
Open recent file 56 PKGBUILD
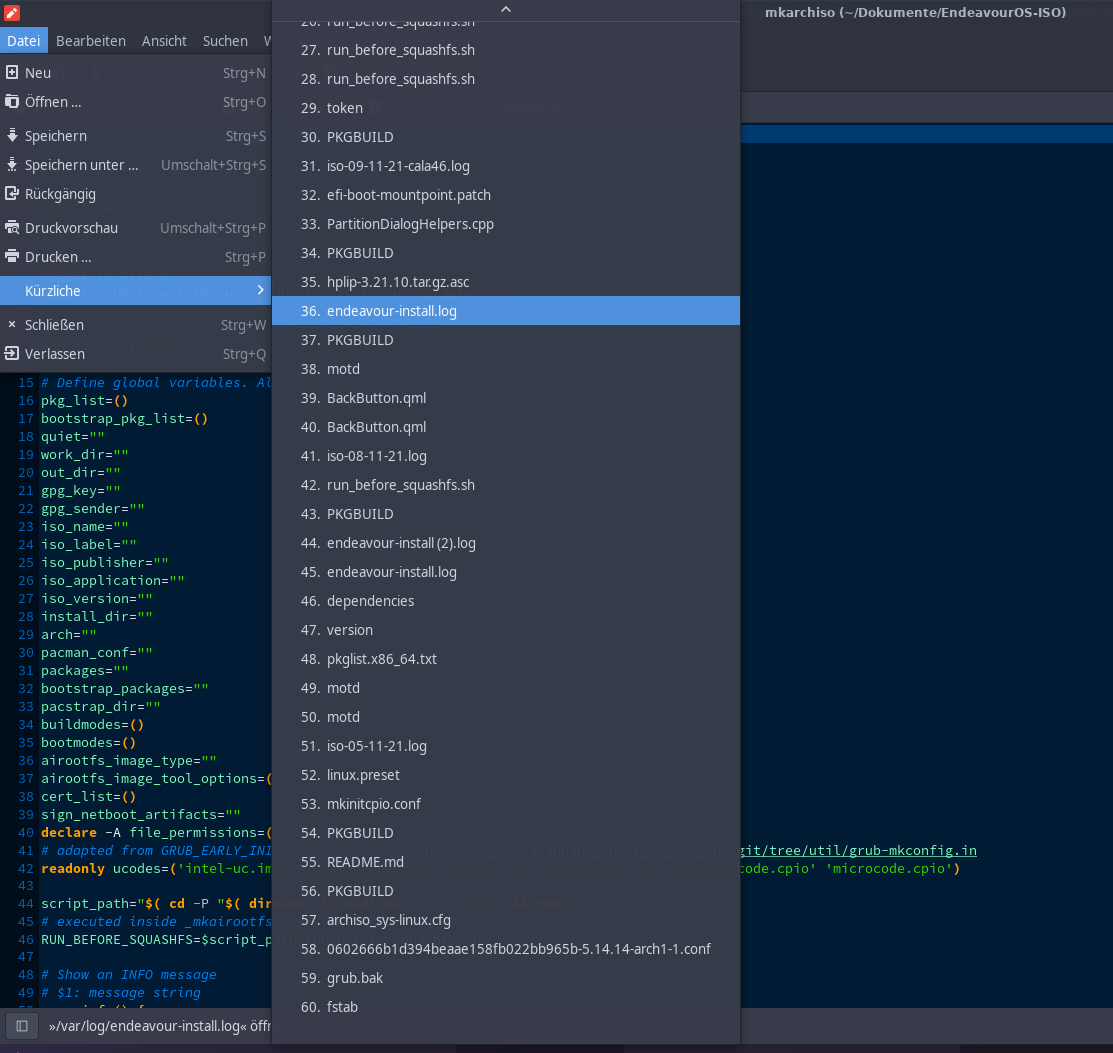coord(505,891)
